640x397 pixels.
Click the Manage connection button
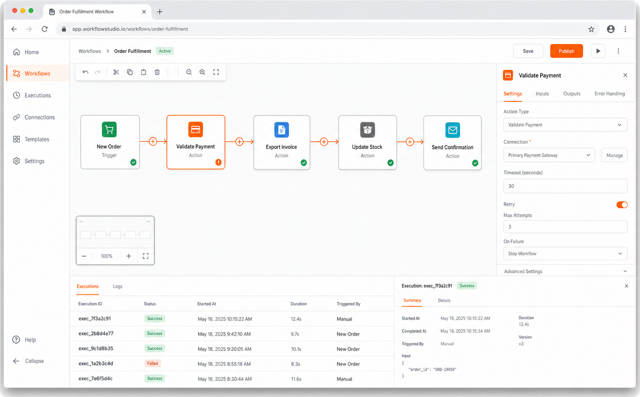[x=614, y=155]
